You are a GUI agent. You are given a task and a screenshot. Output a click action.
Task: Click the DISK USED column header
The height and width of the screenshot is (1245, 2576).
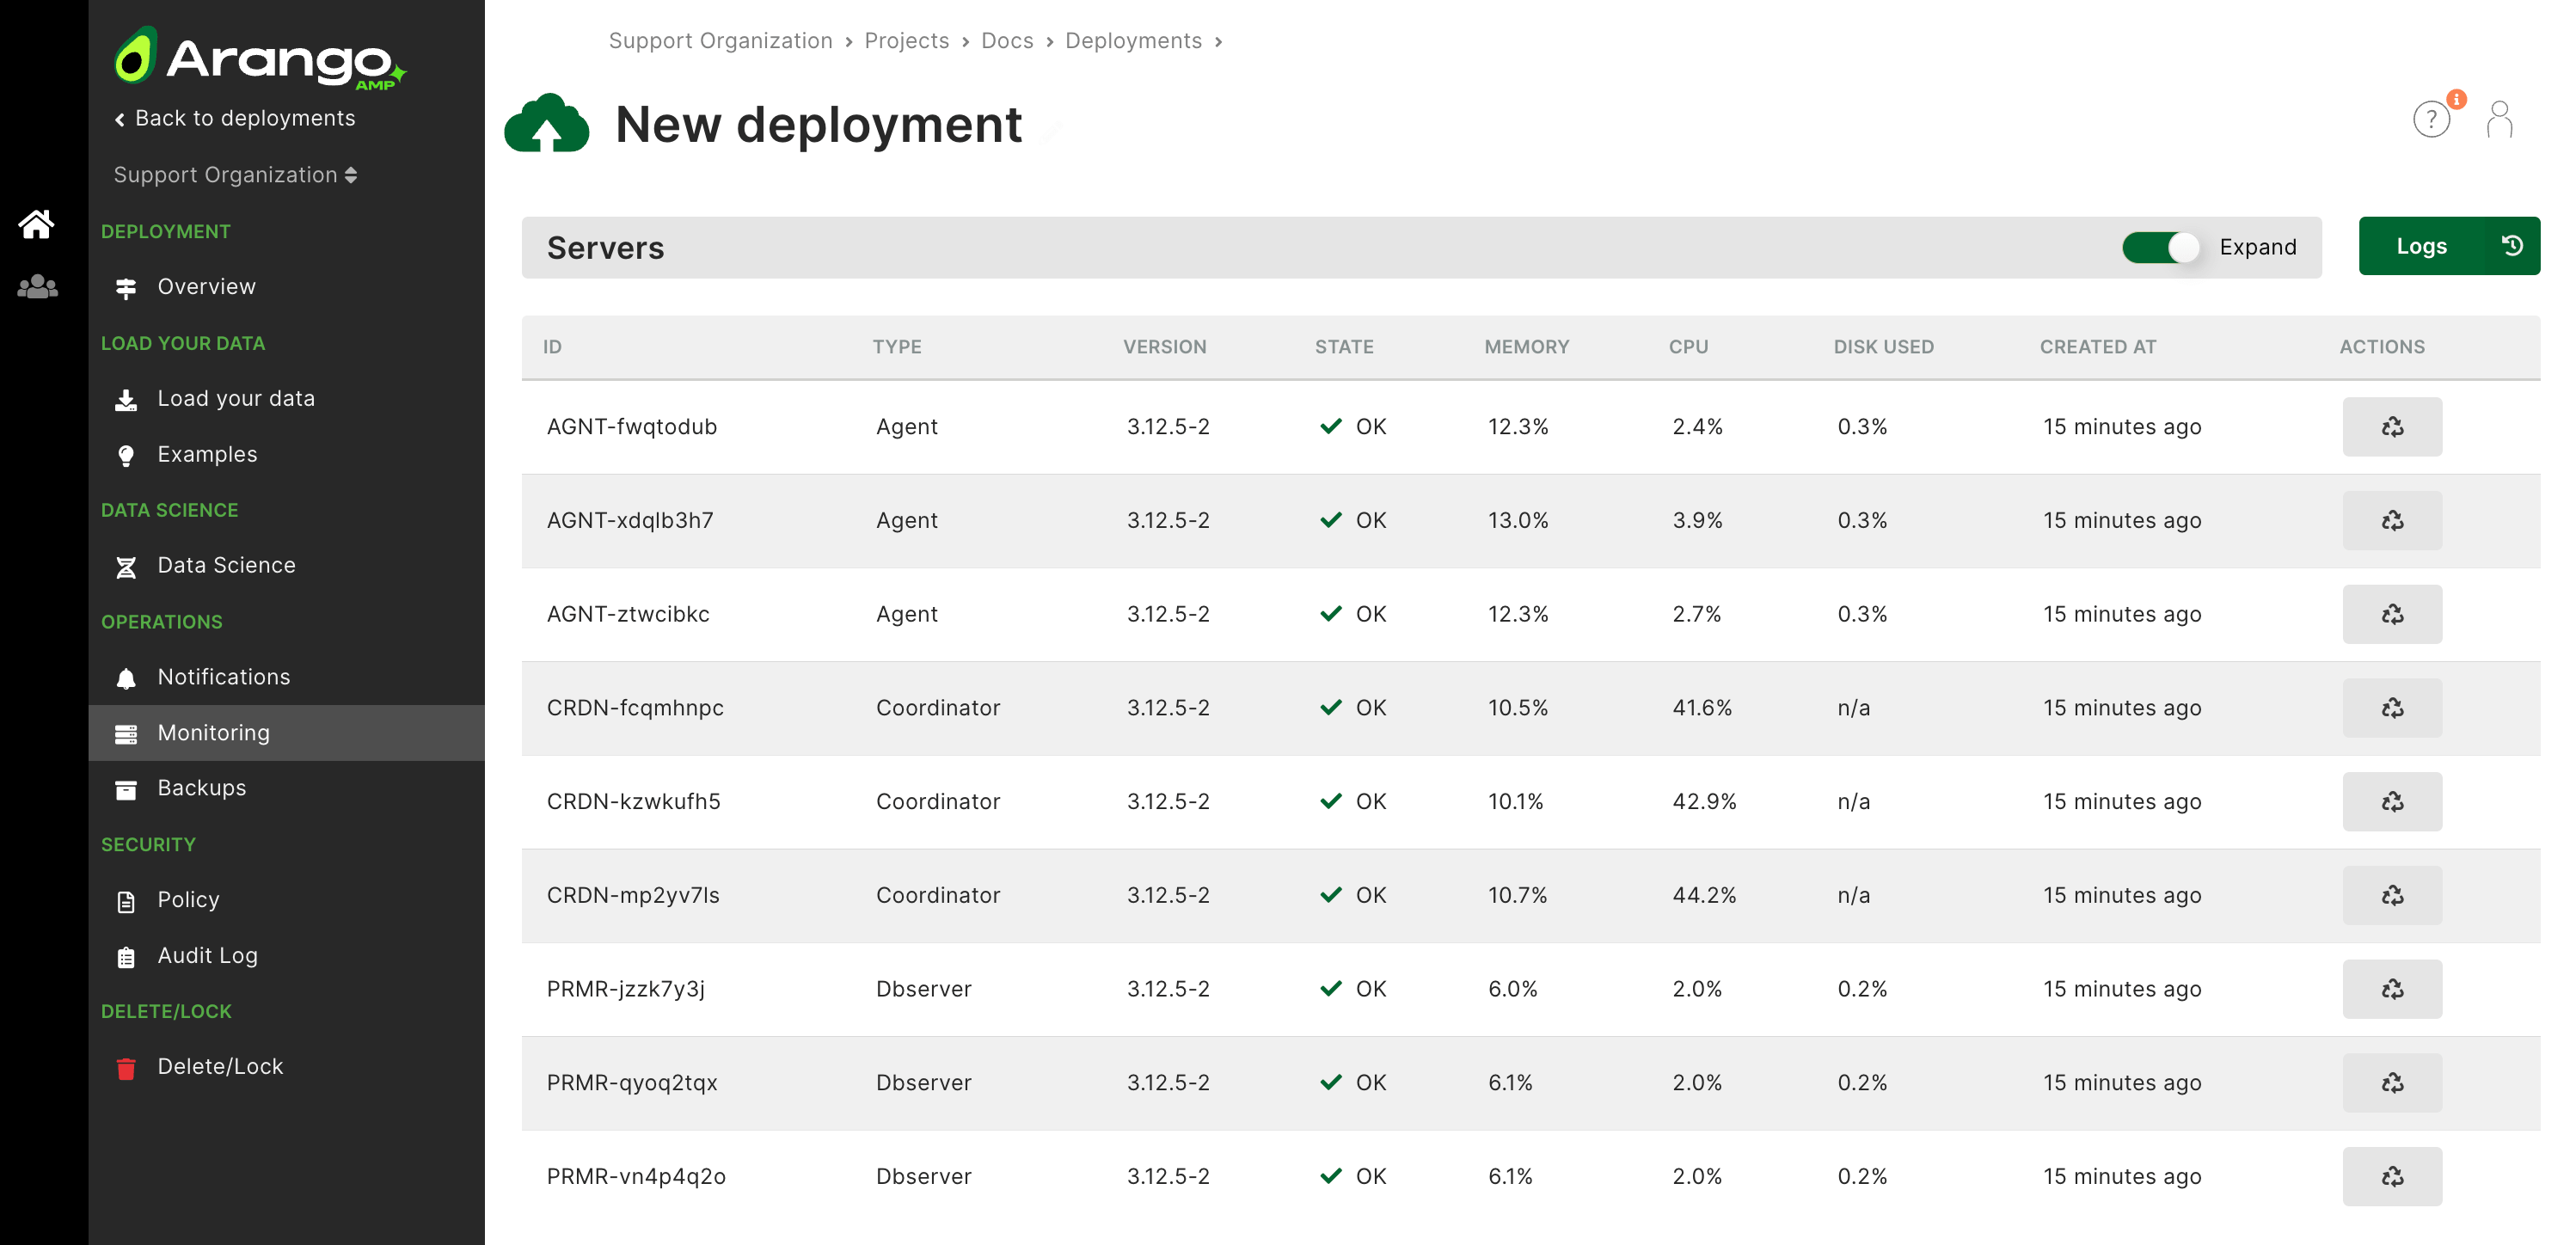coord(1883,347)
